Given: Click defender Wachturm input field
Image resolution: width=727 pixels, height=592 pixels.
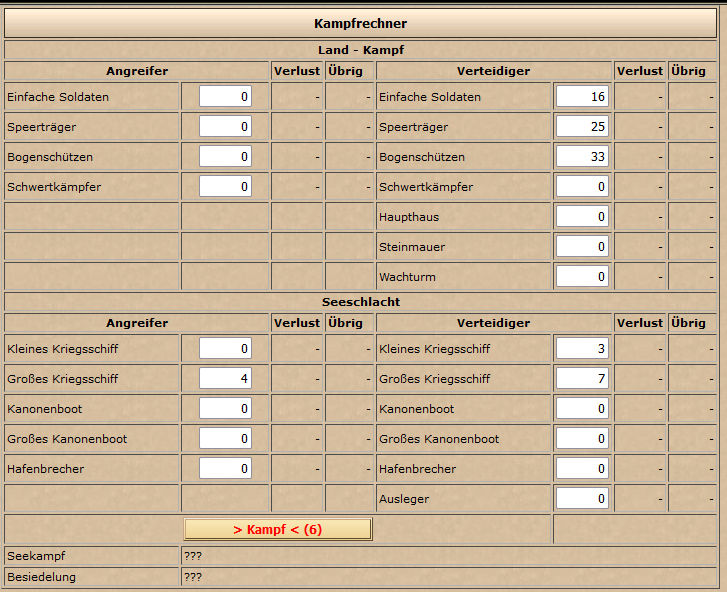Looking at the screenshot, I should (x=582, y=277).
